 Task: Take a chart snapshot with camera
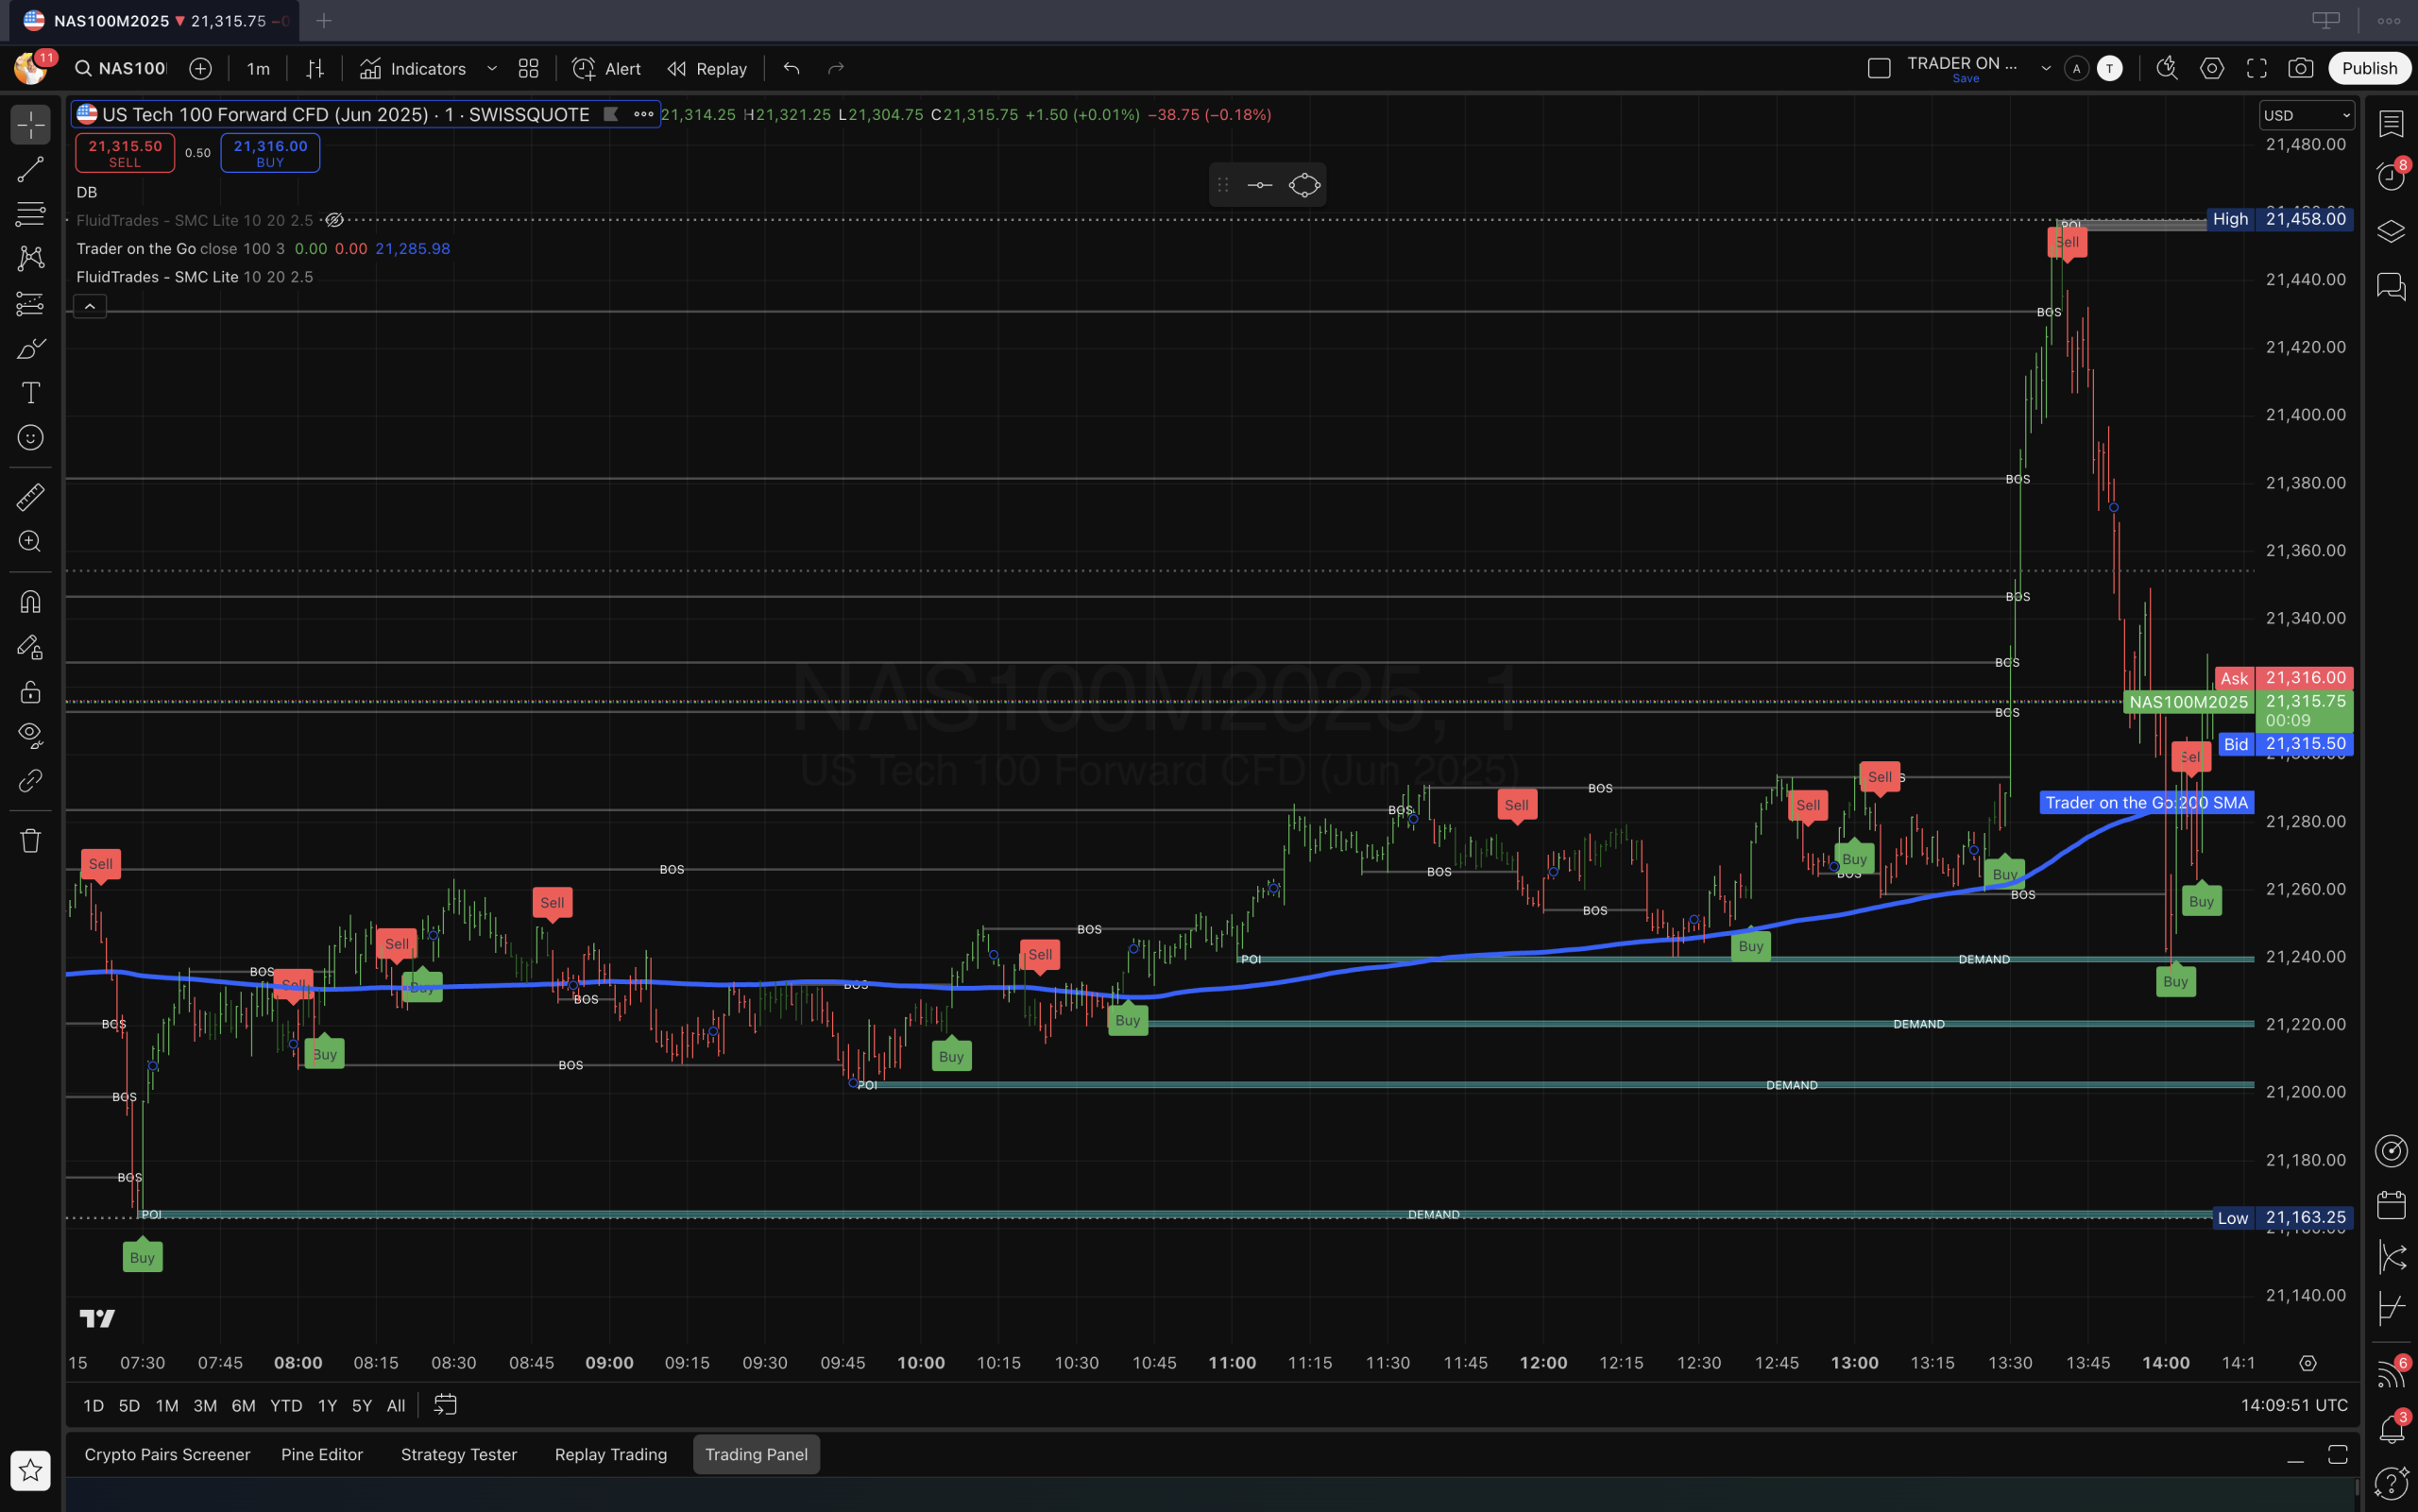(2300, 68)
